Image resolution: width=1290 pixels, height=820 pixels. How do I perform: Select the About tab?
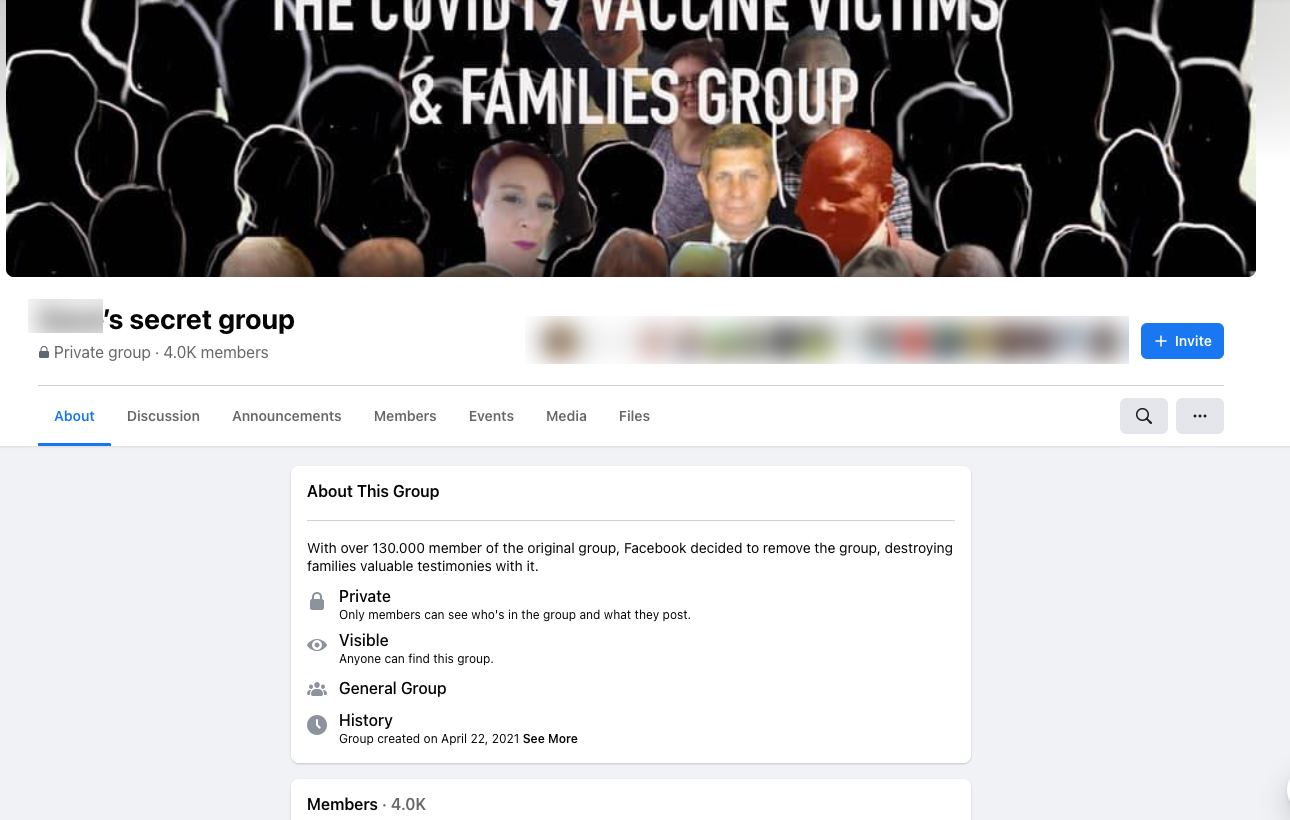74,416
